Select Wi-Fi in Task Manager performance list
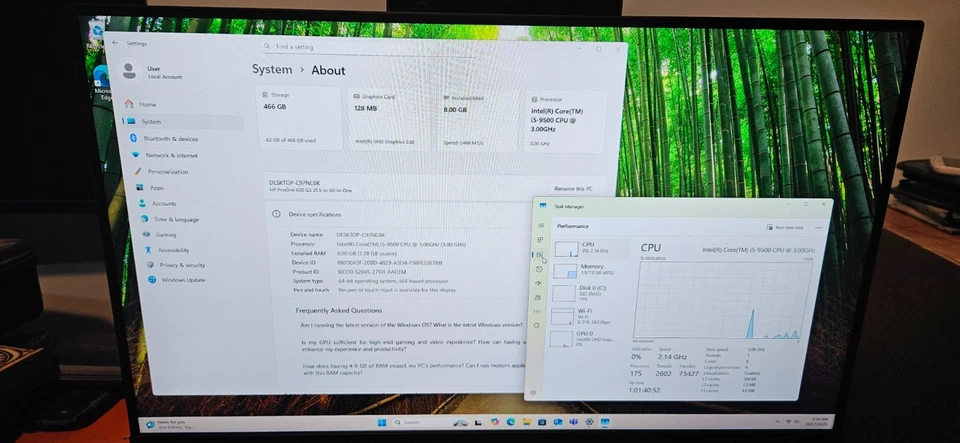960x443 pixels. pyautogui.click(x=585, y=316)
